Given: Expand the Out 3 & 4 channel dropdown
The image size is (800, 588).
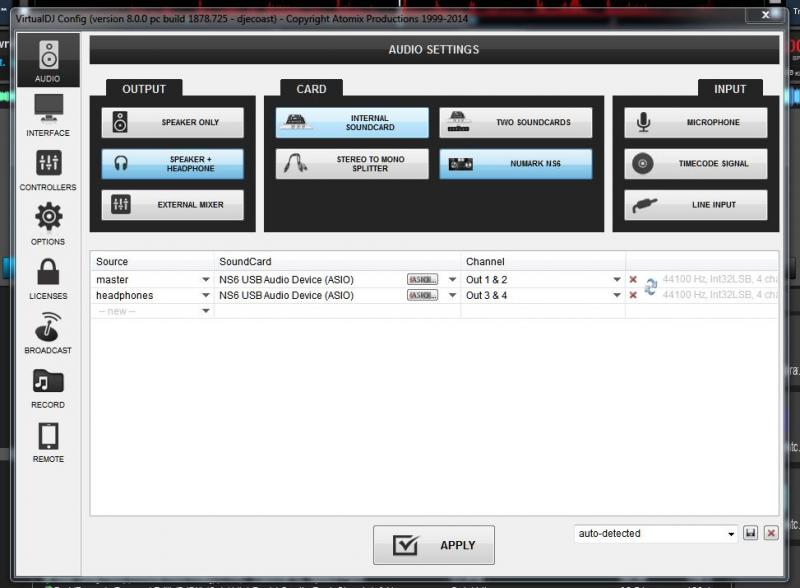Looking at the screenshot, I should click(x=617, y=296).
